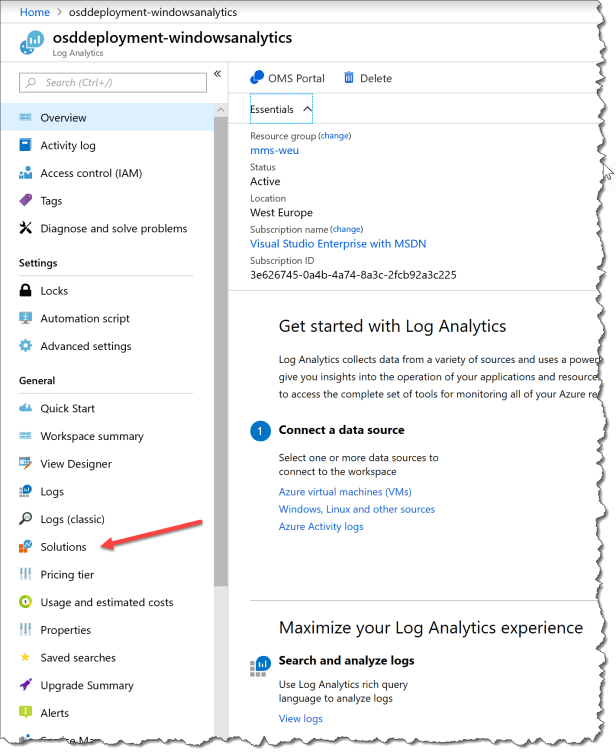Image resolution: width=616 pixels, height=755 pixels.
Task: Click the Upgrade Summary rocket icon
Action: (25, 685)
